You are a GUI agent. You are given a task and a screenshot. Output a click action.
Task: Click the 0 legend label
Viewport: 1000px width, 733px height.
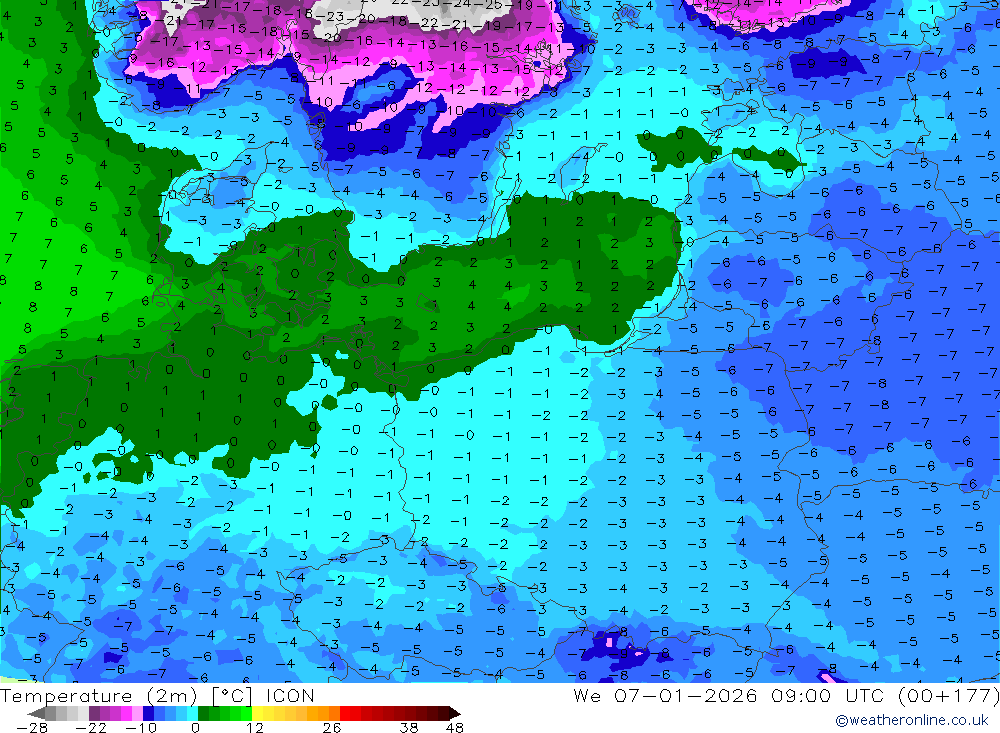pyautogui.click(x=195, y=727)
